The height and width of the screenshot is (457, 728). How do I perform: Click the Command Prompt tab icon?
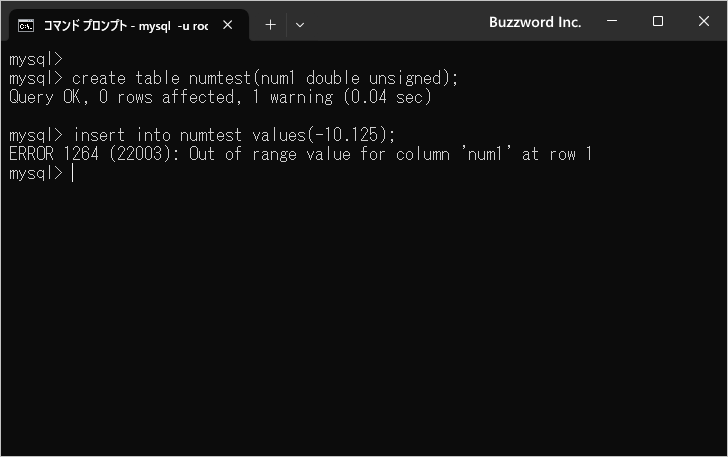(27, 24)
